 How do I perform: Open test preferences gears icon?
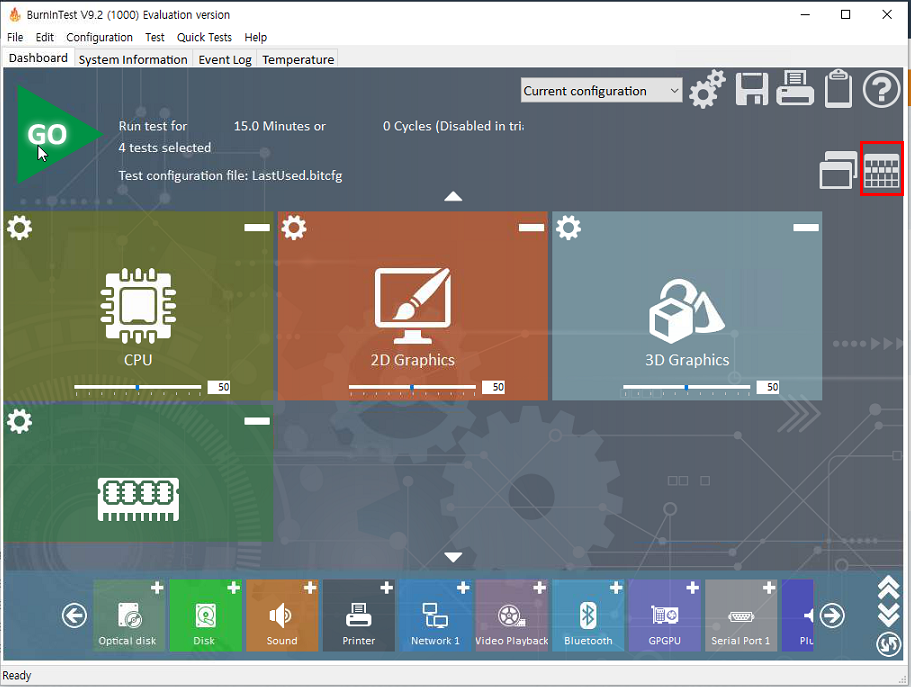point(707,89)
